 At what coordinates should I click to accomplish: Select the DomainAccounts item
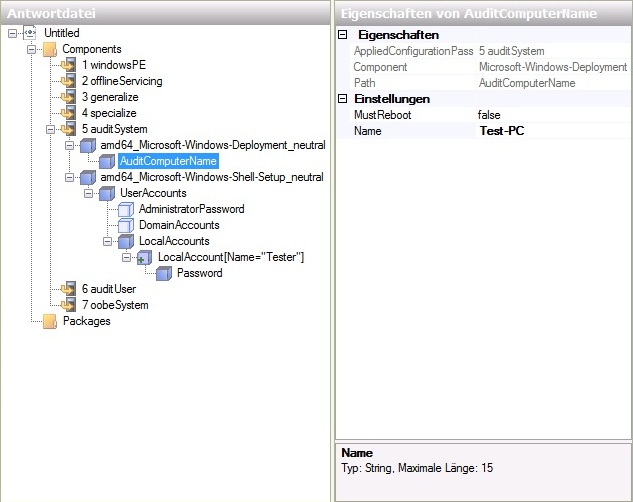tap(179, 225)
